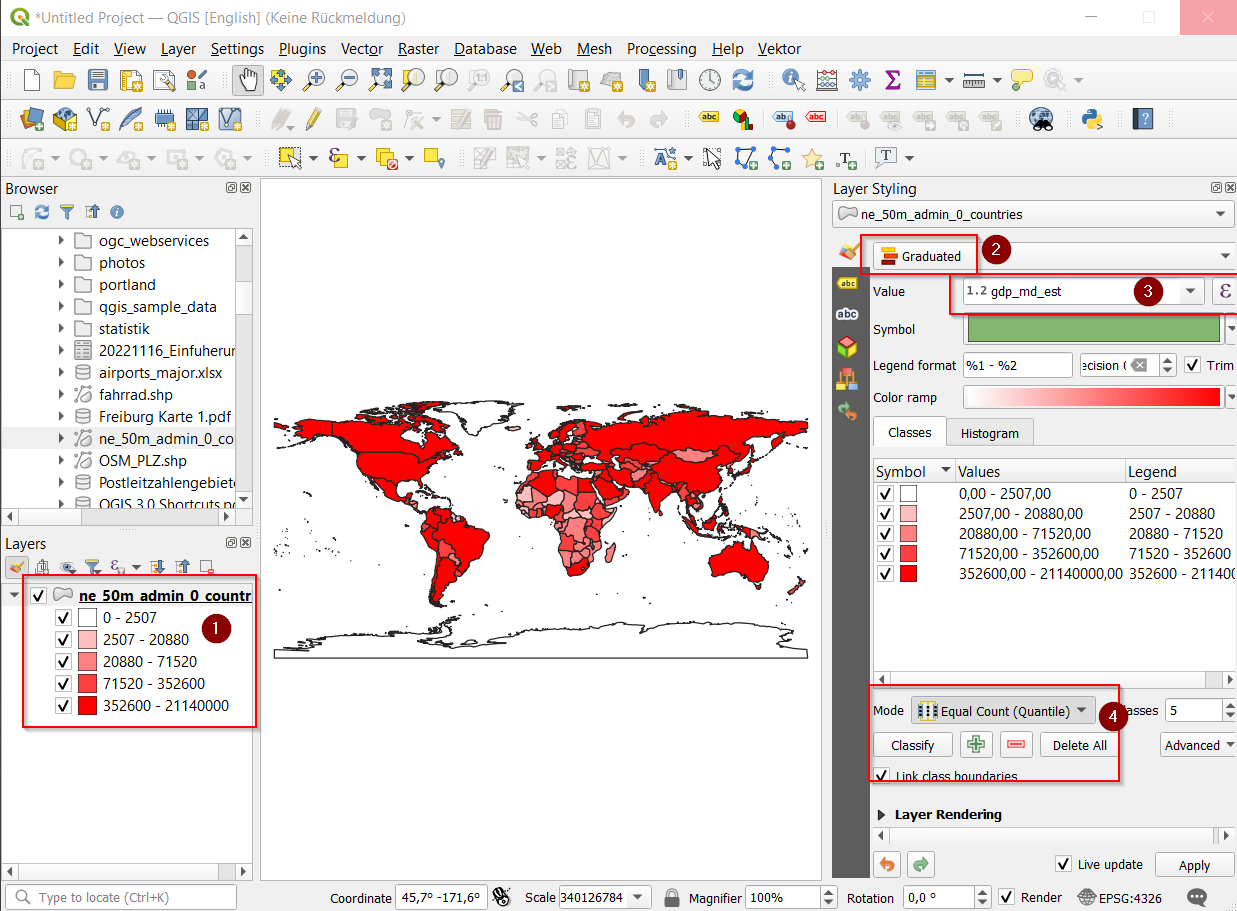
Task: Toggle visibility of the 0 - 2507 class
Action: (63, 617)
